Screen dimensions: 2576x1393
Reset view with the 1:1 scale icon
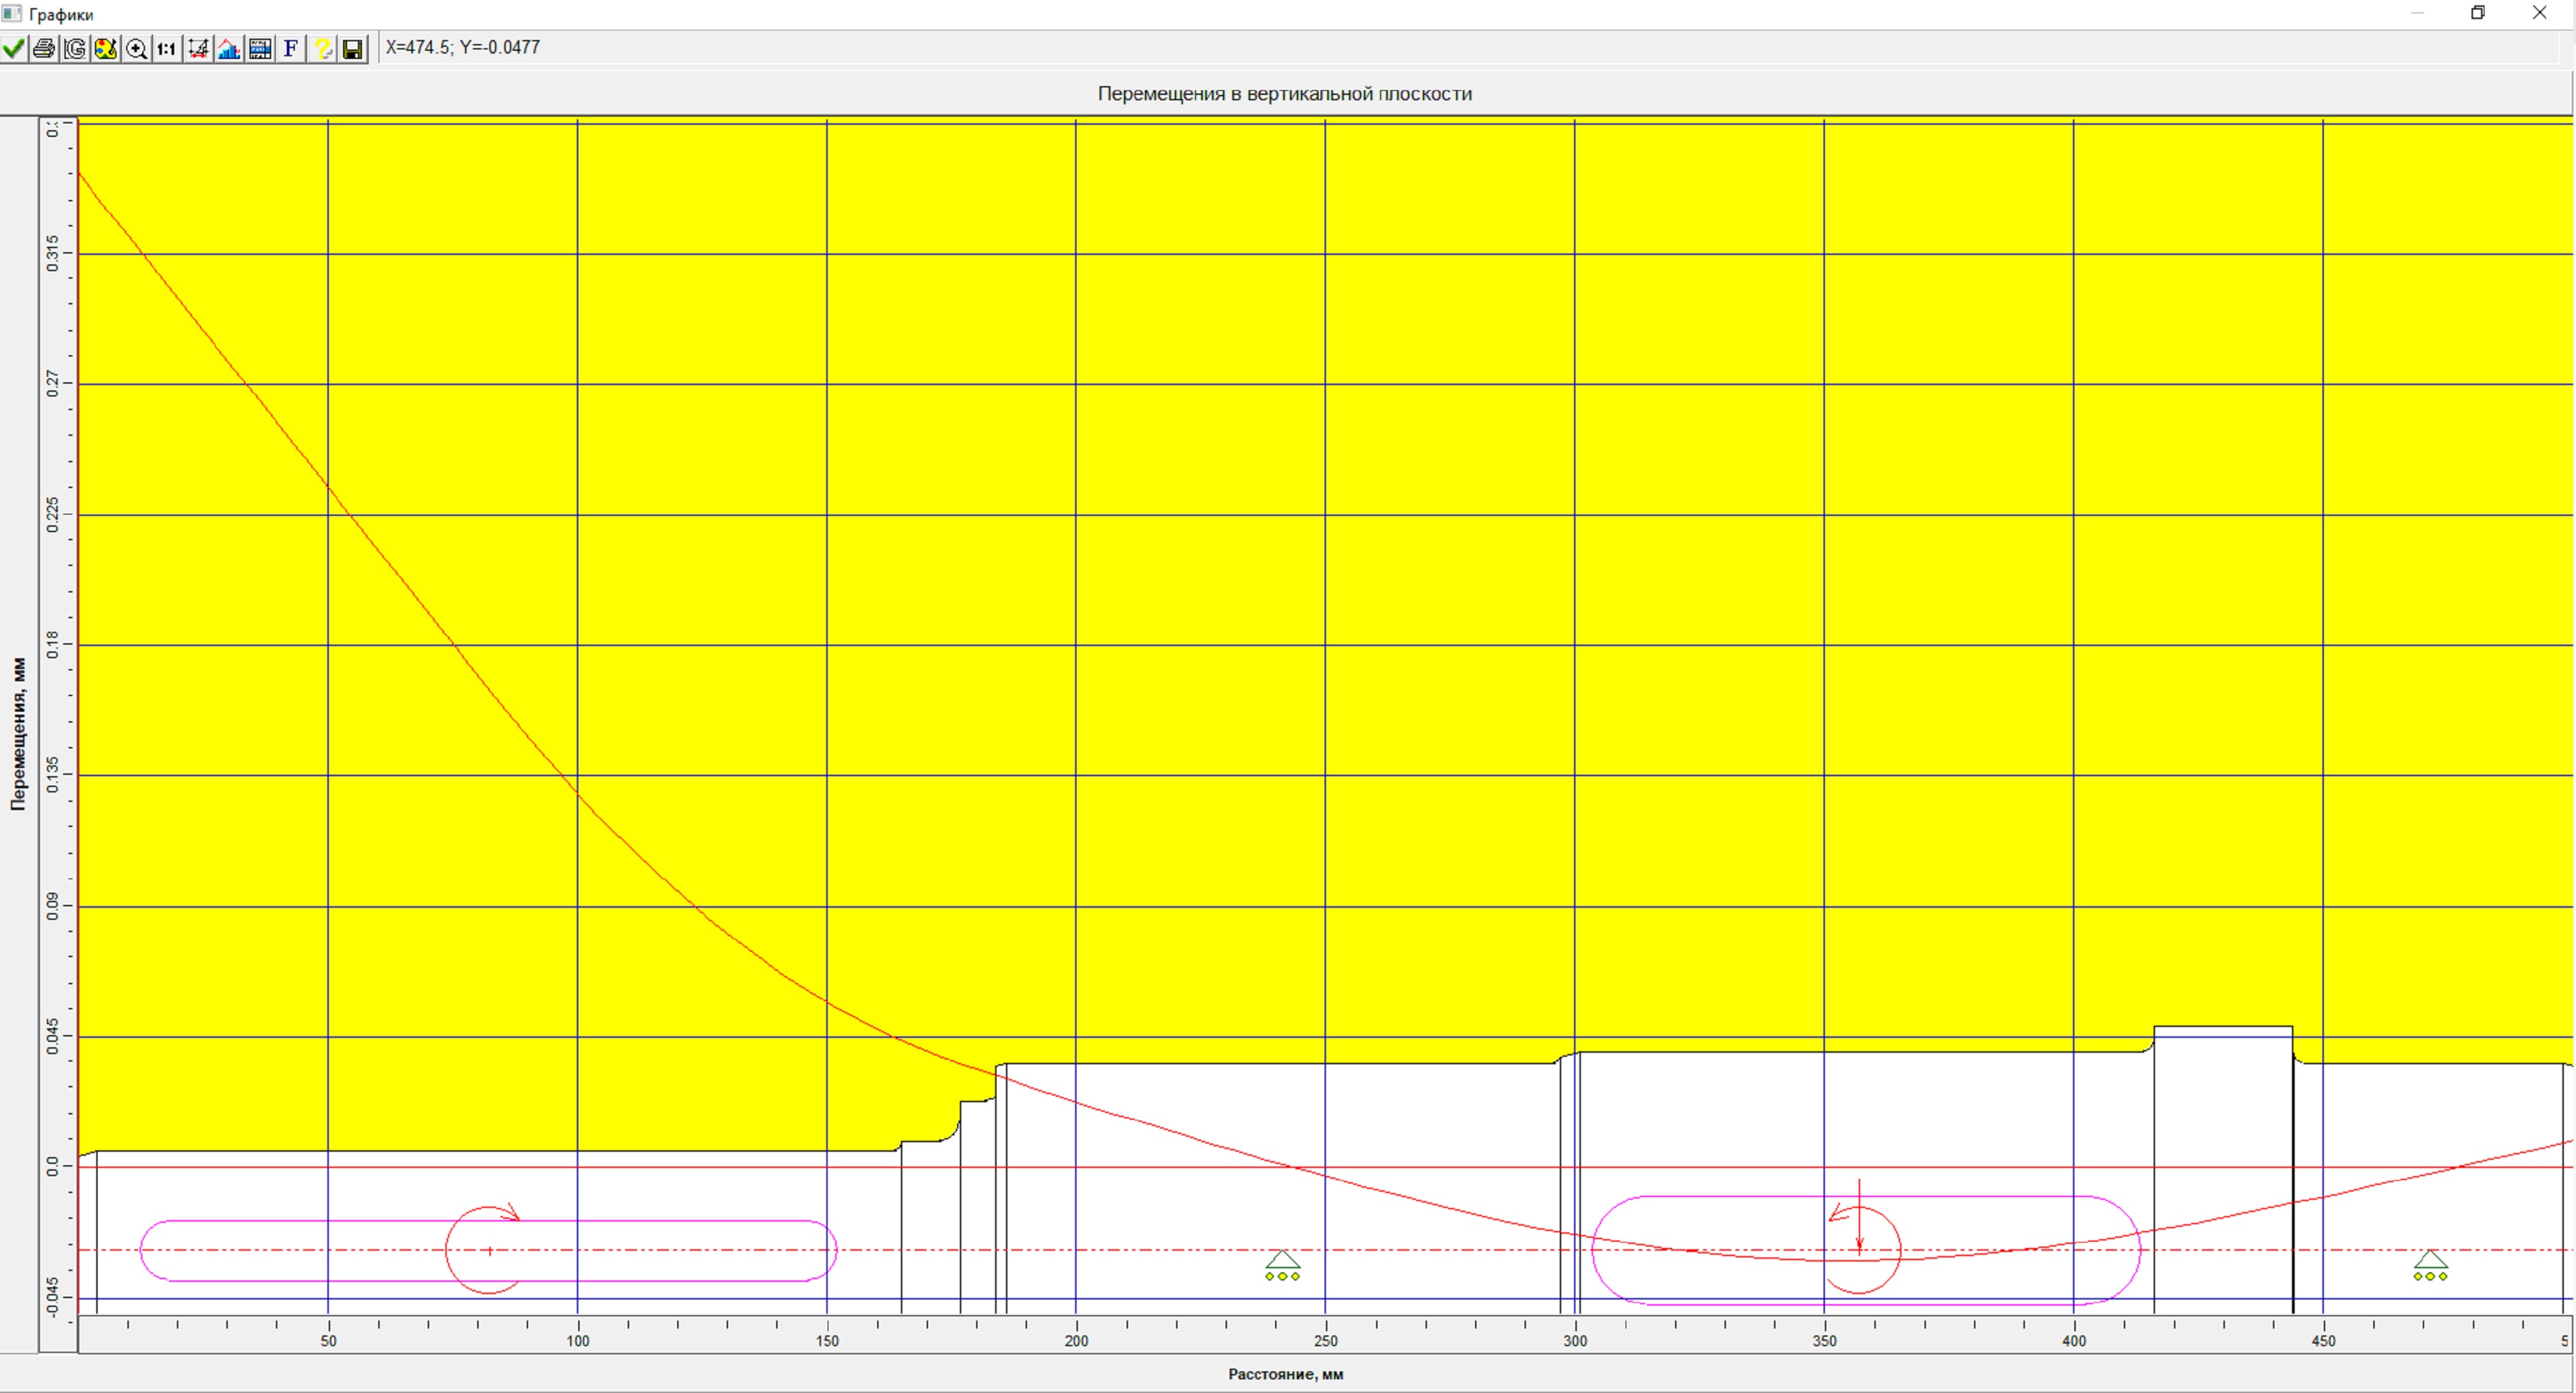click(167, 48)
